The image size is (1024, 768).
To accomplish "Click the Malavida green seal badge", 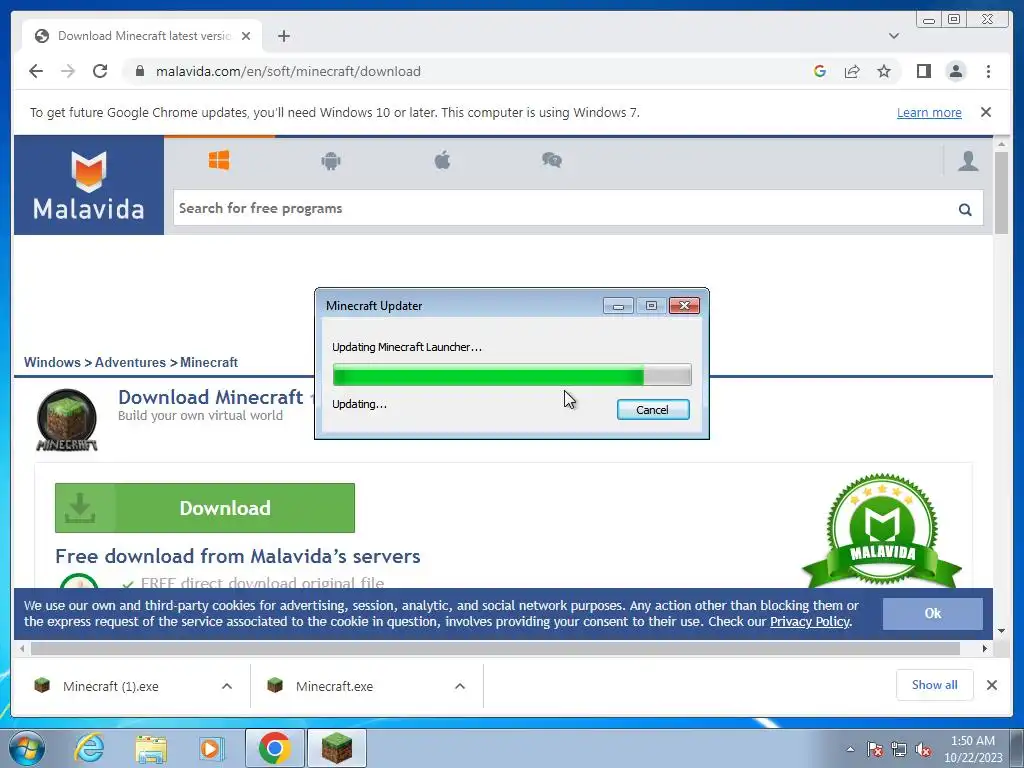I will [882, 530].
